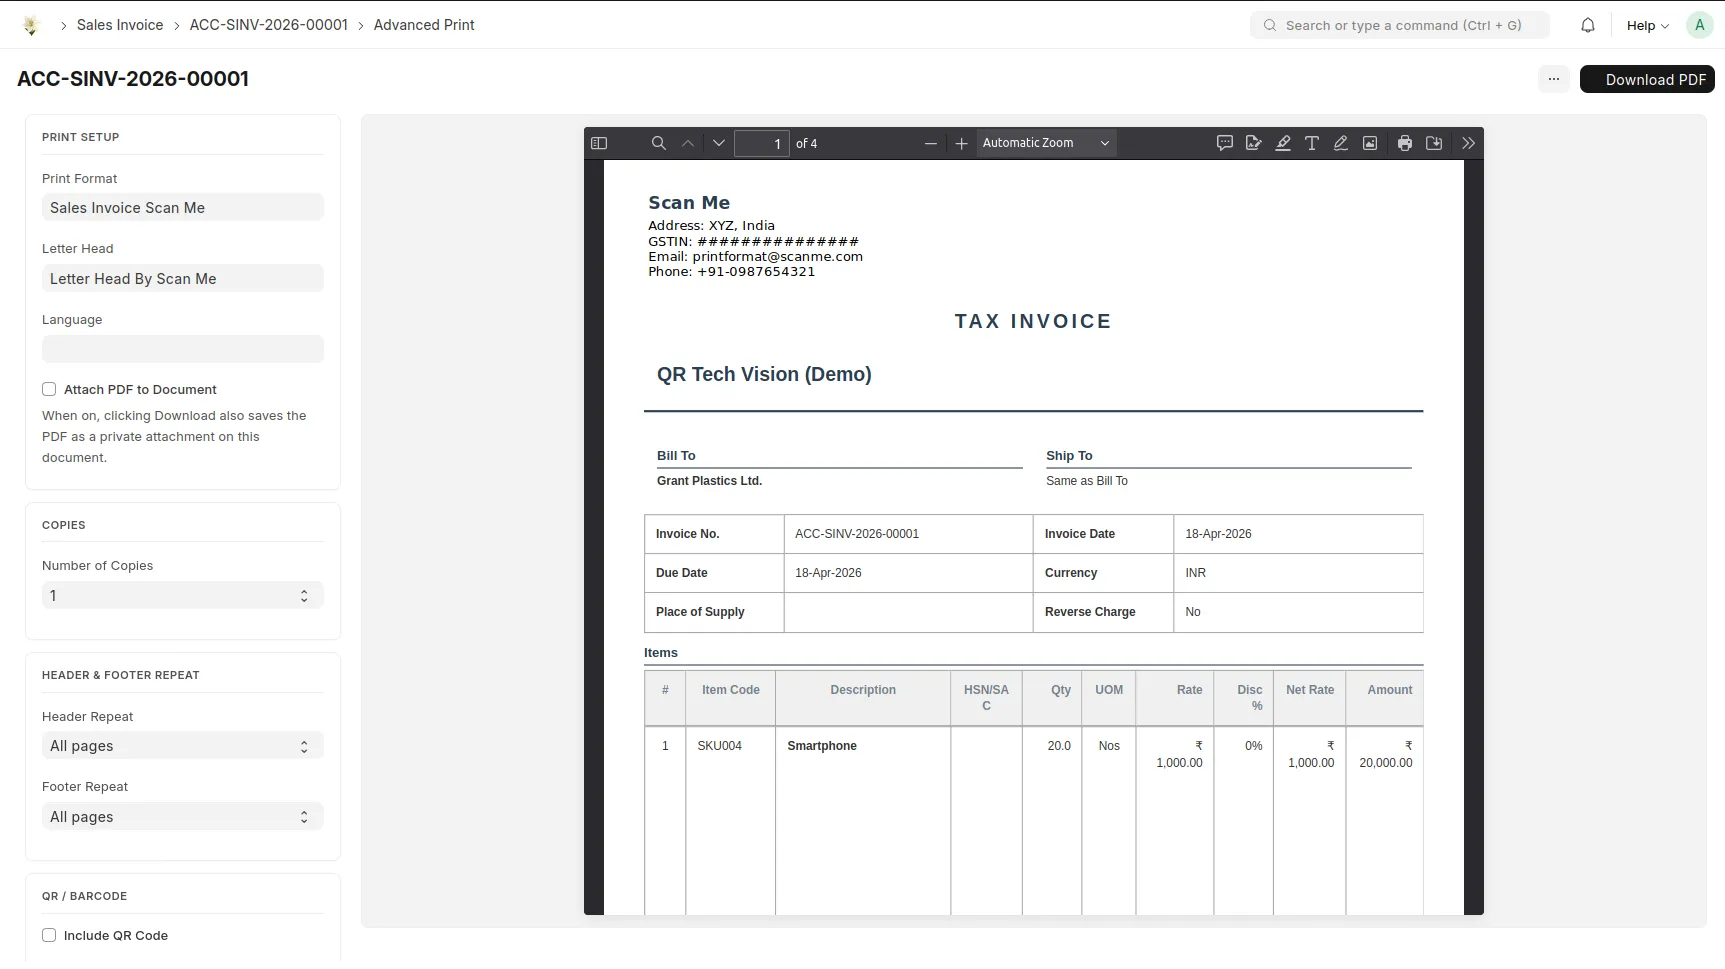Image resolution: width=1725 pixels, height=969 pixels.
Task: Zoom in the PDF preview
Action: click(x=961, y=143)
